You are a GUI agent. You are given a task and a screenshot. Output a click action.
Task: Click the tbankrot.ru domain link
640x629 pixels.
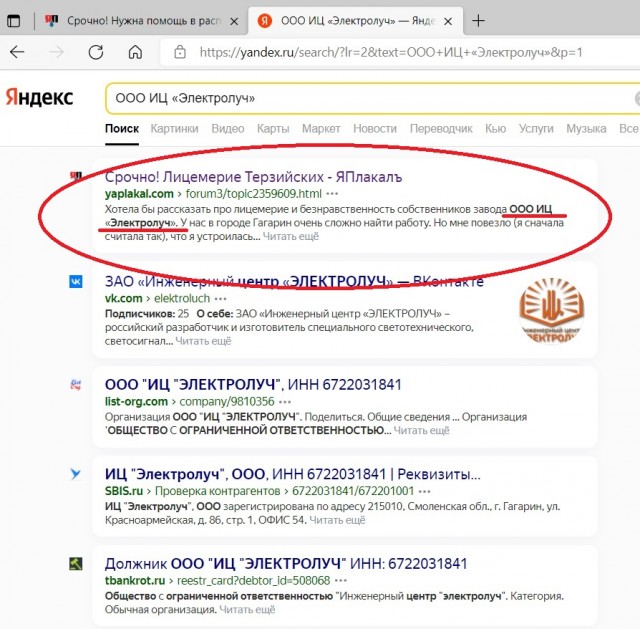coord(135,580)
